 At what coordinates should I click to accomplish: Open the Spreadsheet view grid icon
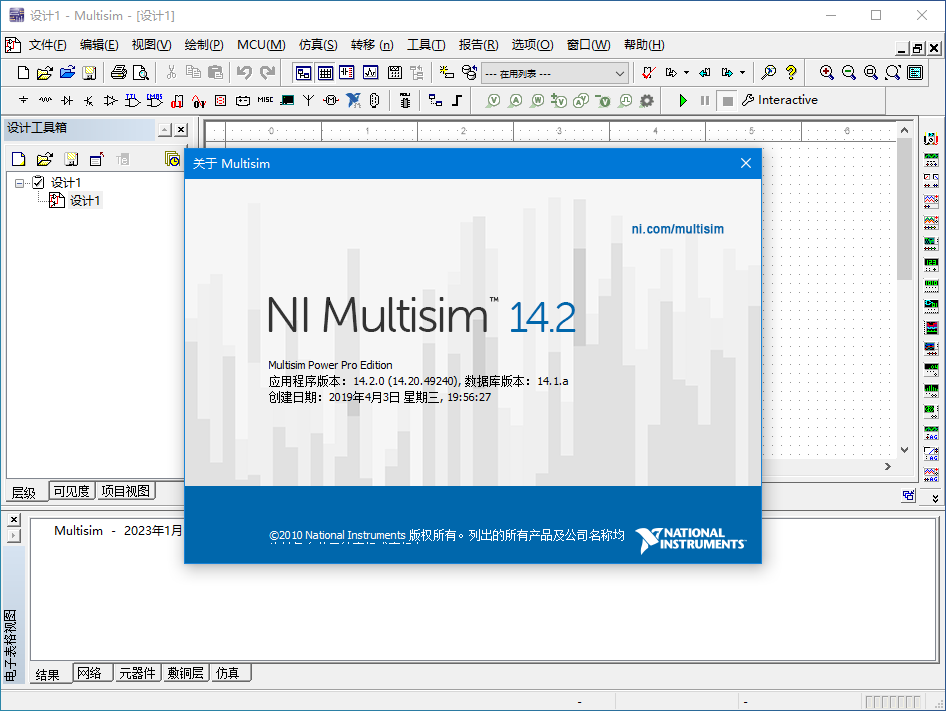point(325,73)
